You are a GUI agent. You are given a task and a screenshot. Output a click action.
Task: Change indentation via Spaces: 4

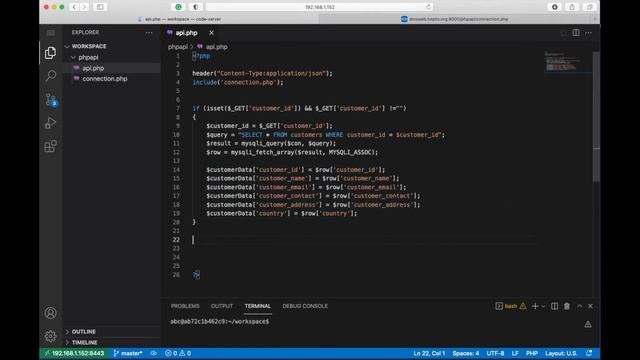(x=466, y=353)
